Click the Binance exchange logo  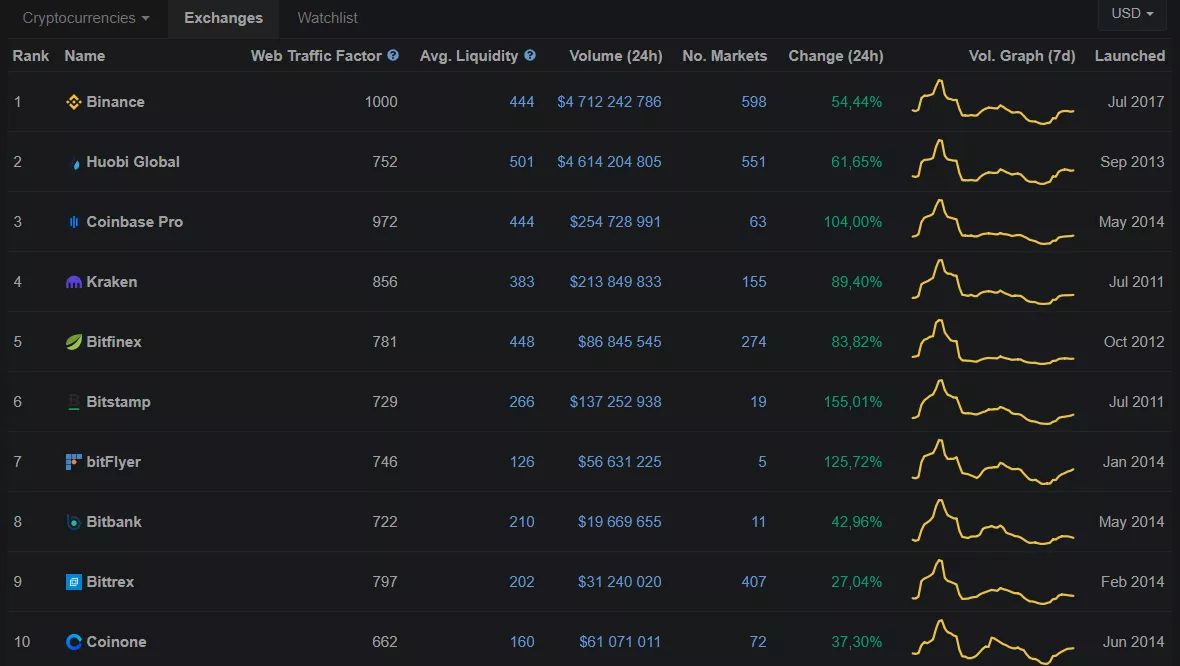coord(73,101)
